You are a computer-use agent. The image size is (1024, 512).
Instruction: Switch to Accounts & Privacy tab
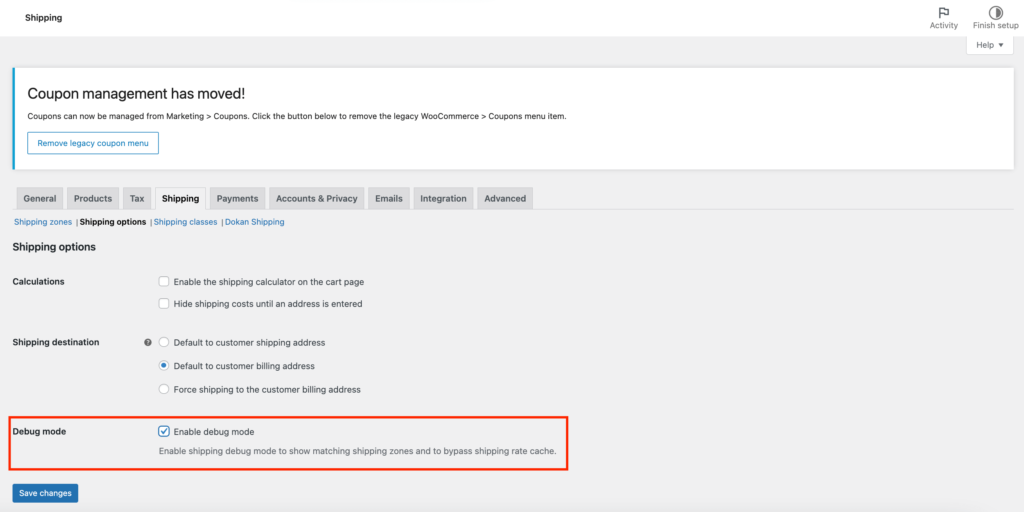point(317,199)
